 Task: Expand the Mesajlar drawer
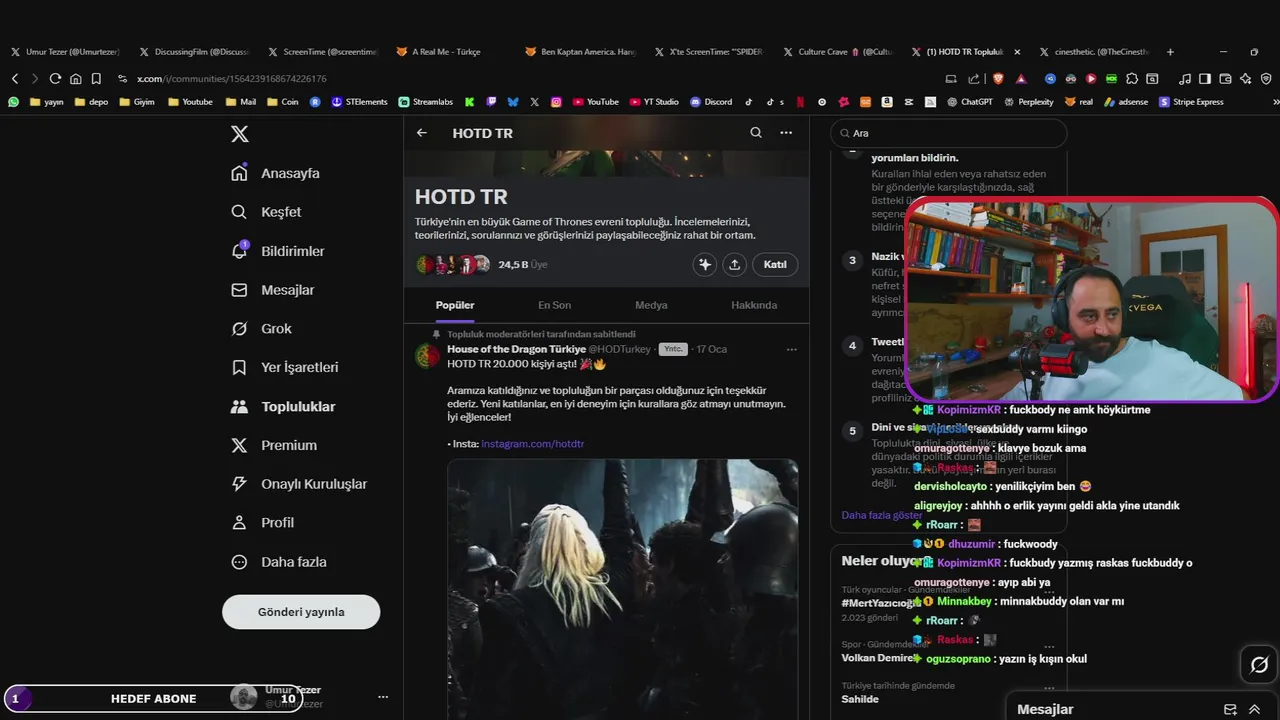(x=1254, y=709)
